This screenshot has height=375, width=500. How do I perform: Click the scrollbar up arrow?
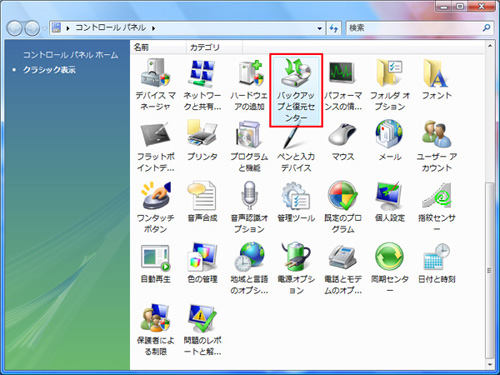coord(489,45)
